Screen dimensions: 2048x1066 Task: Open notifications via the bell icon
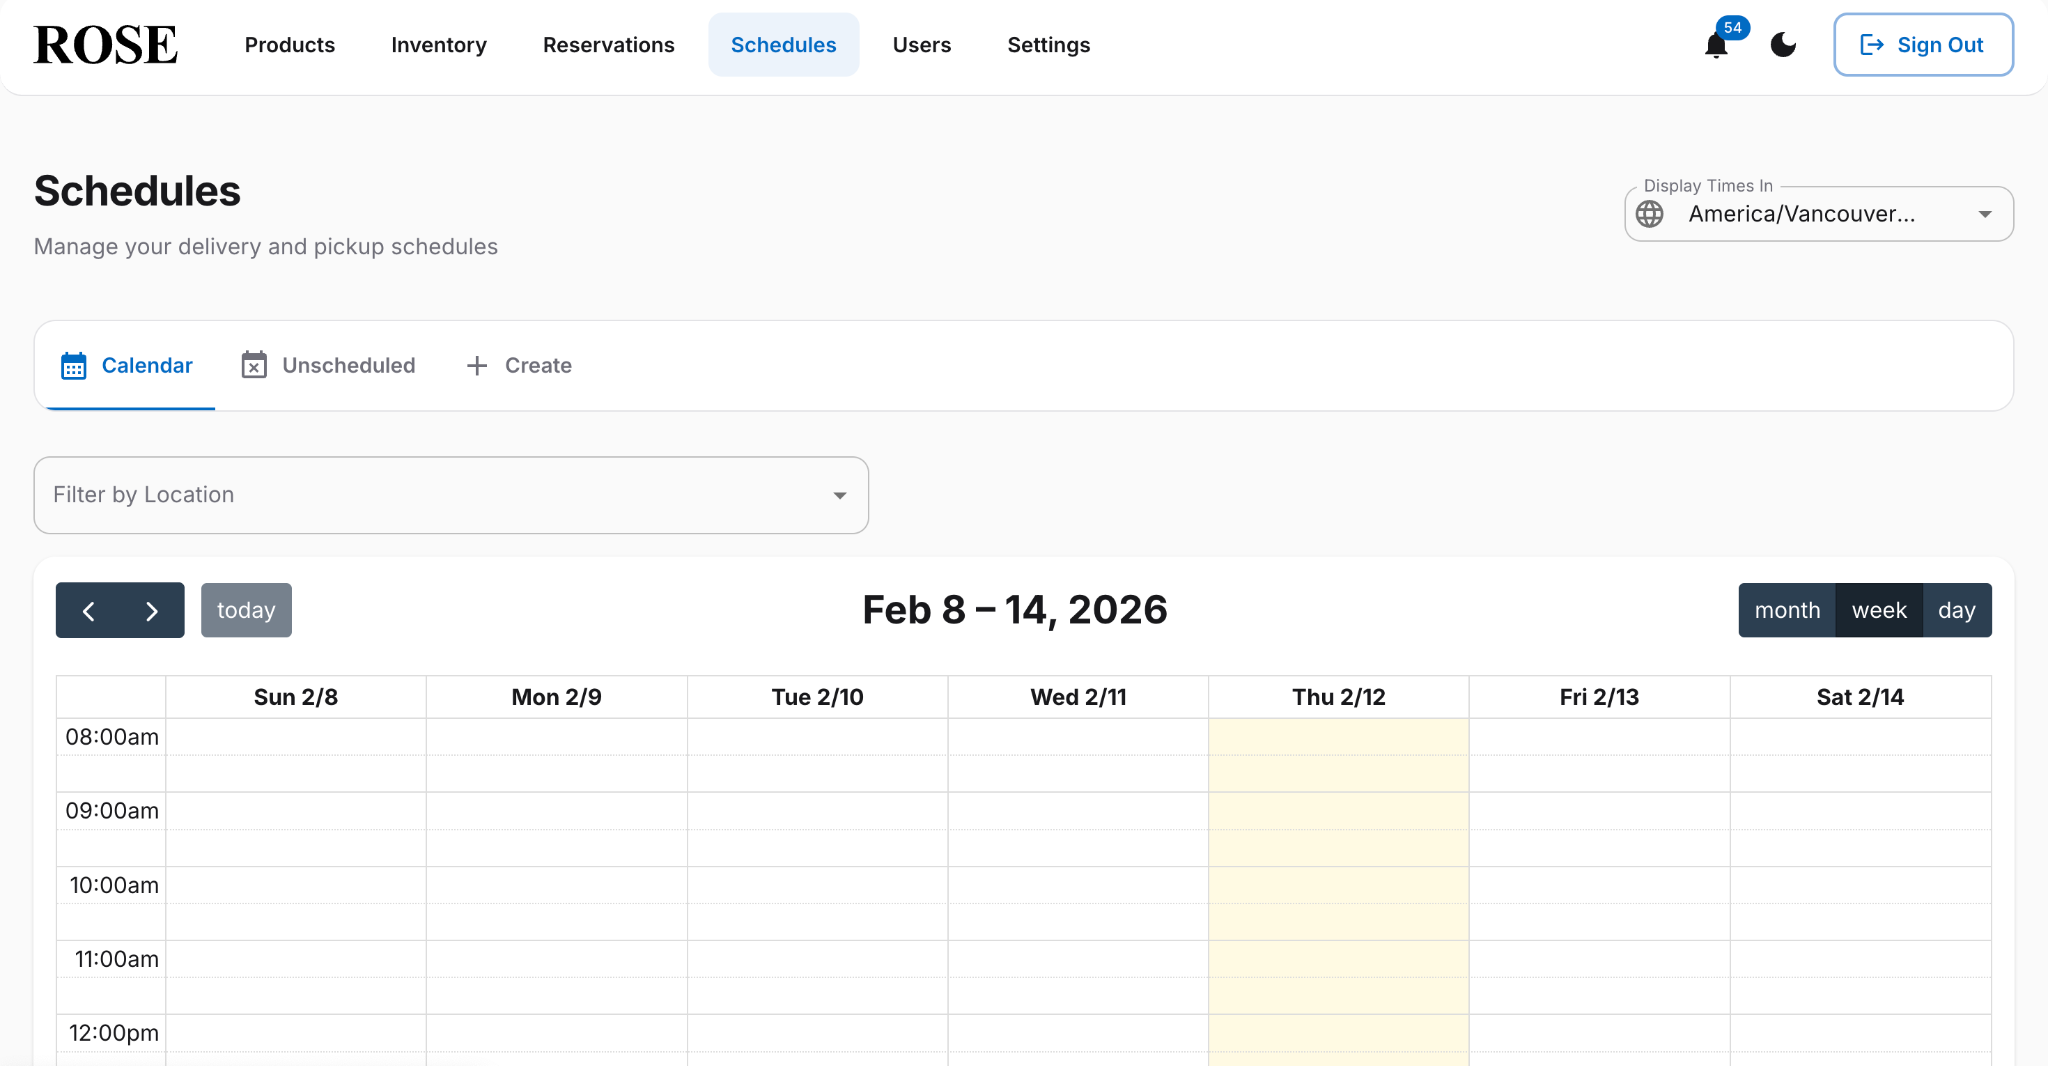point(1716,44)
